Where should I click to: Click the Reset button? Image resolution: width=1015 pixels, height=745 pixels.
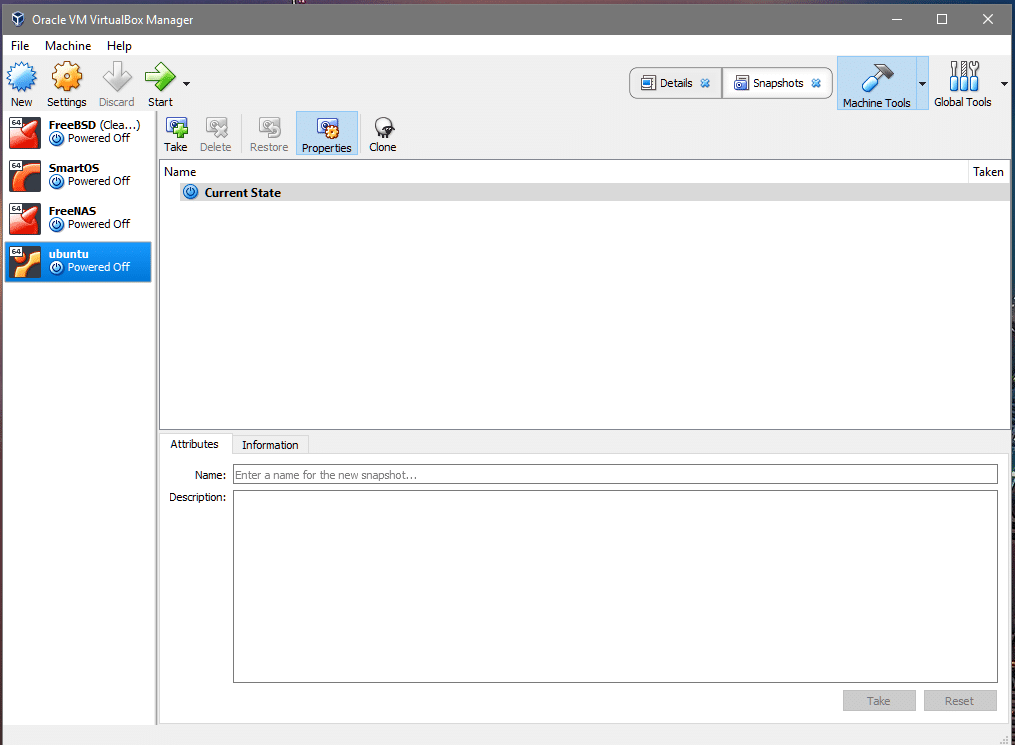(x=960, y=701)
